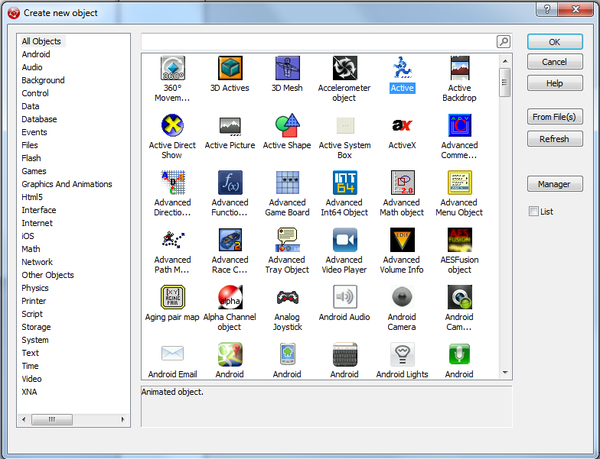Click the search magnifier icon

pos(503,42)
